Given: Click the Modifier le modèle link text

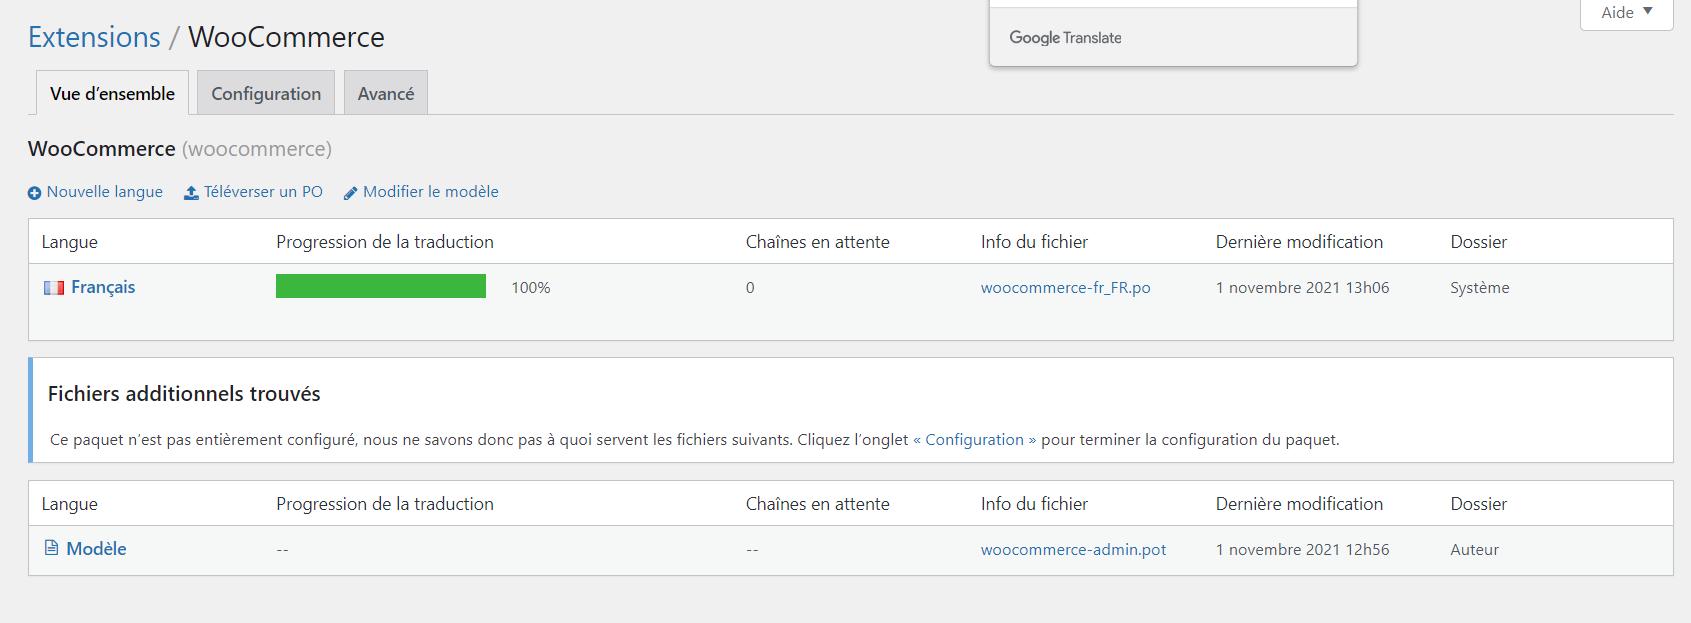Looking at the screenshot, I should (431, 192).
